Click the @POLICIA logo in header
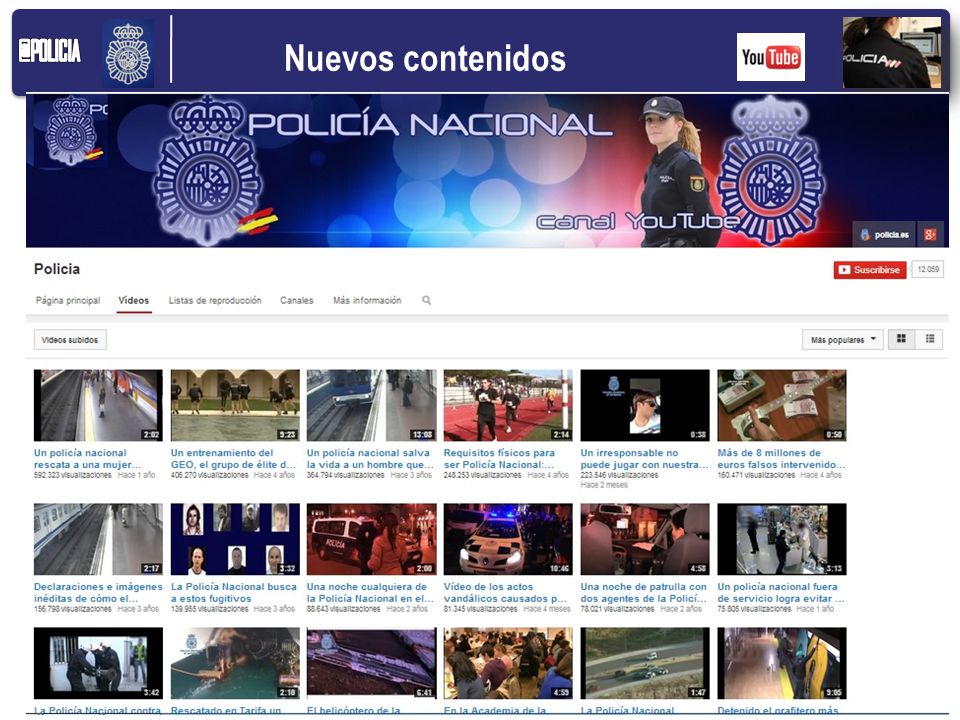This screenshot has width=960, height=720. pos(50,51)
